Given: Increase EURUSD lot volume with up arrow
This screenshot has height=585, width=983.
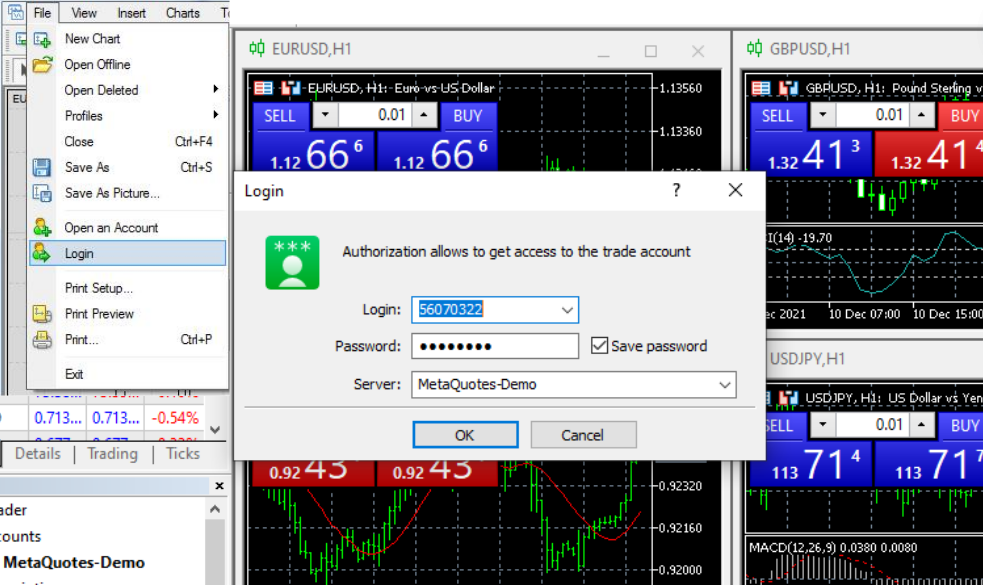Looking at the screenshot, I should tap(424, 116).
